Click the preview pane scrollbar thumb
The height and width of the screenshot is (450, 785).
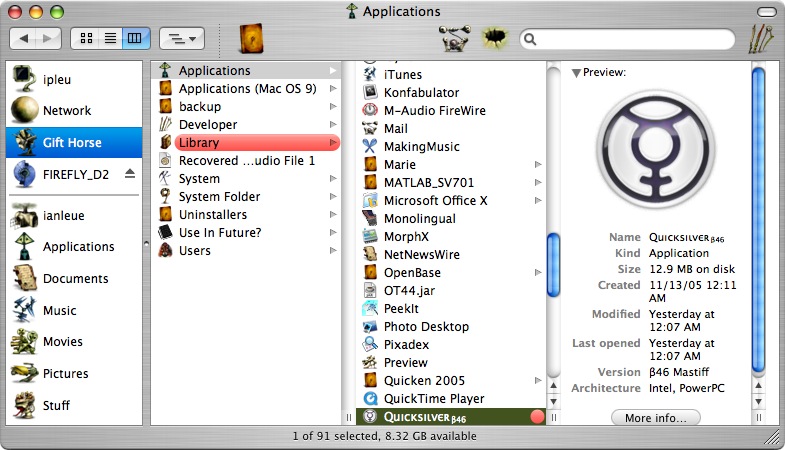tap(758, 220)
